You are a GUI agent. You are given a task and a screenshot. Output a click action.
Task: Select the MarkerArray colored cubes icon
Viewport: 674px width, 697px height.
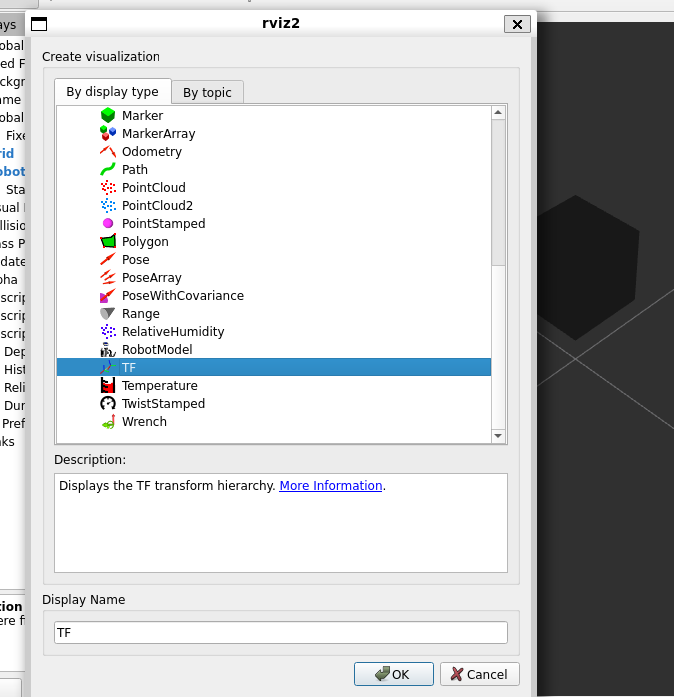[108, 133]
